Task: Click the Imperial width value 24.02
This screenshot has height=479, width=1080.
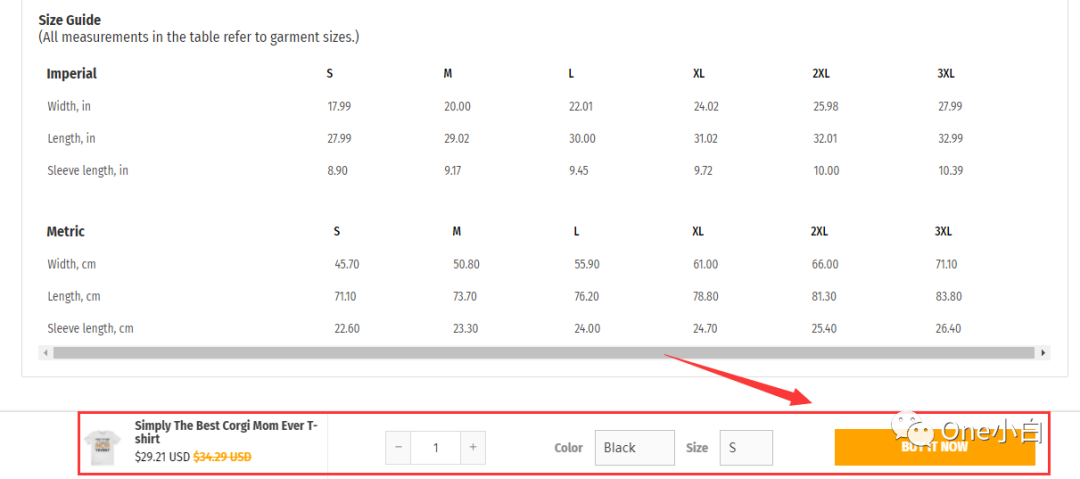Action: click(x=706, y=107)
